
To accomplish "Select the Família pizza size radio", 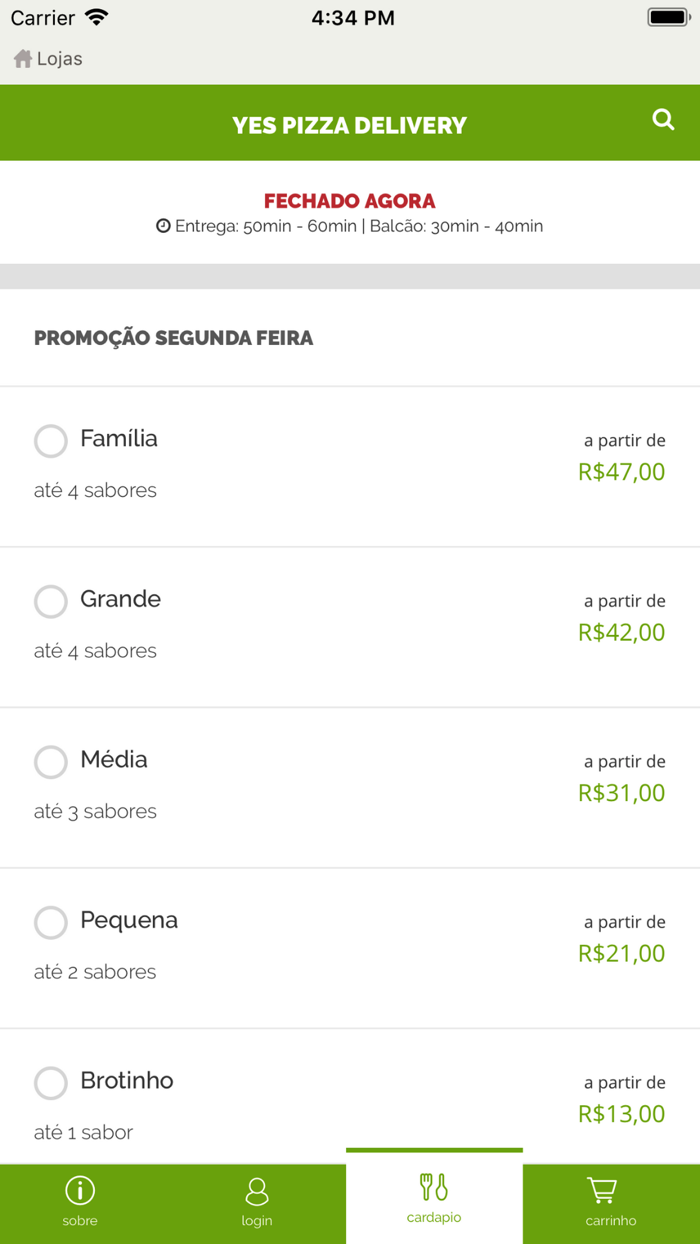I will click(51, 441).
